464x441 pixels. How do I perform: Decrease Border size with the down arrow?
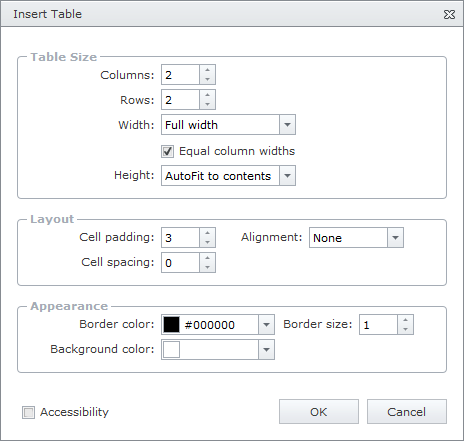pyautogui.click(x=405, y=329)
